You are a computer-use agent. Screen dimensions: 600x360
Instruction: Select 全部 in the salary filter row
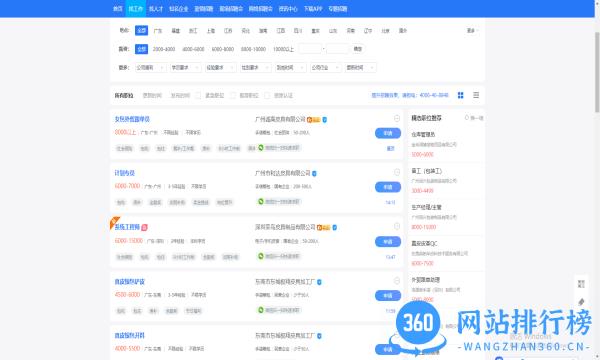pos(142,49)
